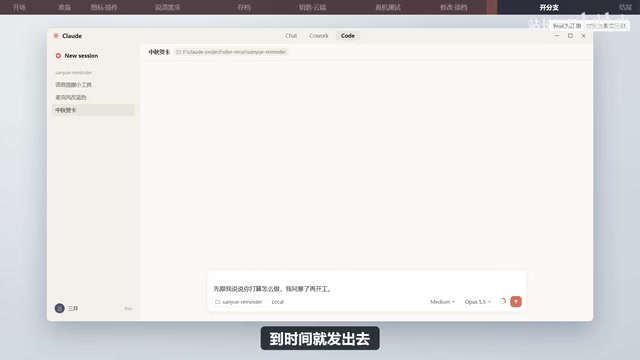Screen dimensions: 640x360
Task: Click the Local environment label
Action: [x=278, y=302]
